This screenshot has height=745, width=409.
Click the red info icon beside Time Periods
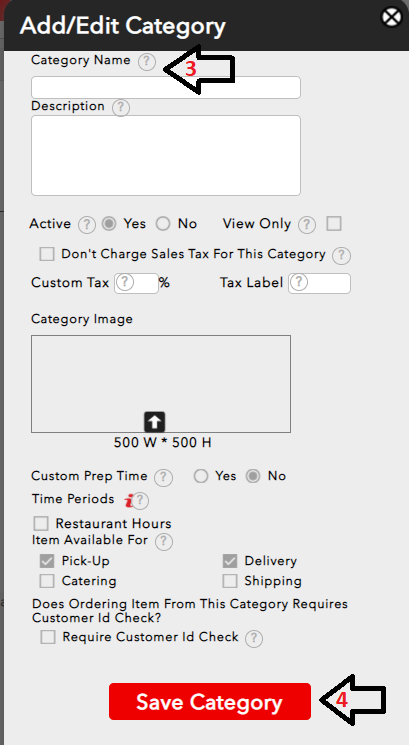(x=129, y=500)
